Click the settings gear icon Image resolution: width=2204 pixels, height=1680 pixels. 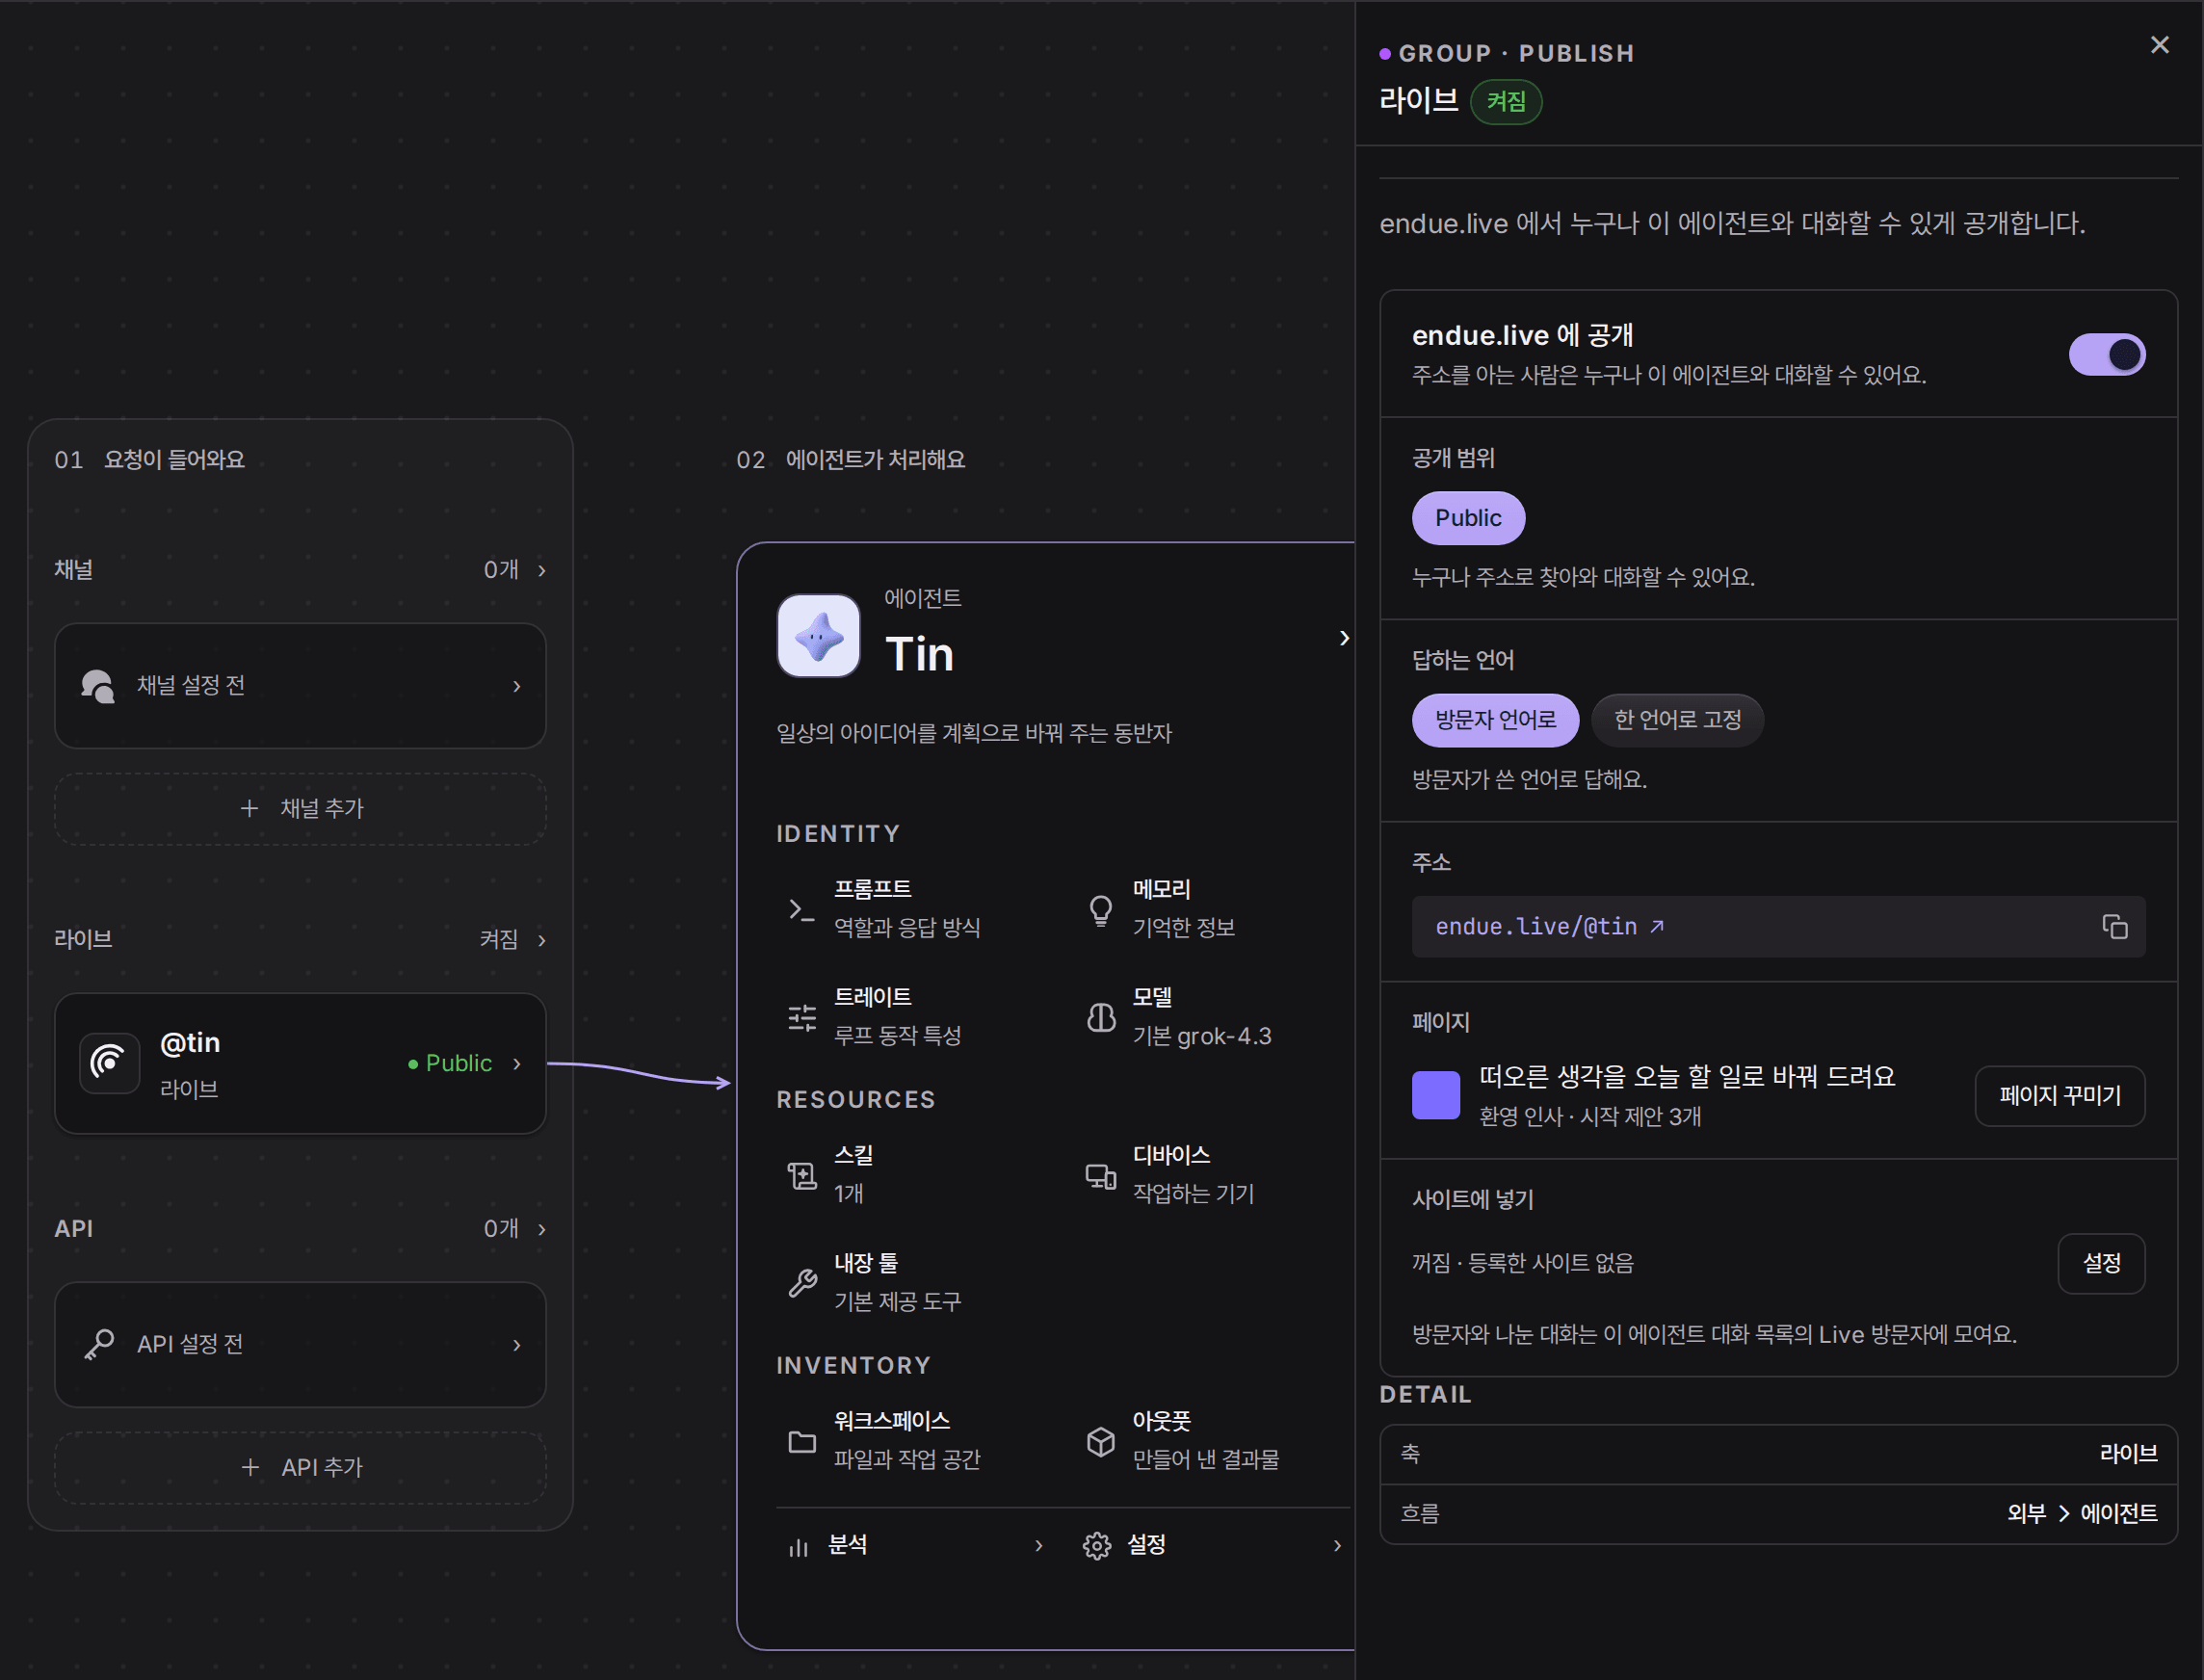coord(1096,1546)
